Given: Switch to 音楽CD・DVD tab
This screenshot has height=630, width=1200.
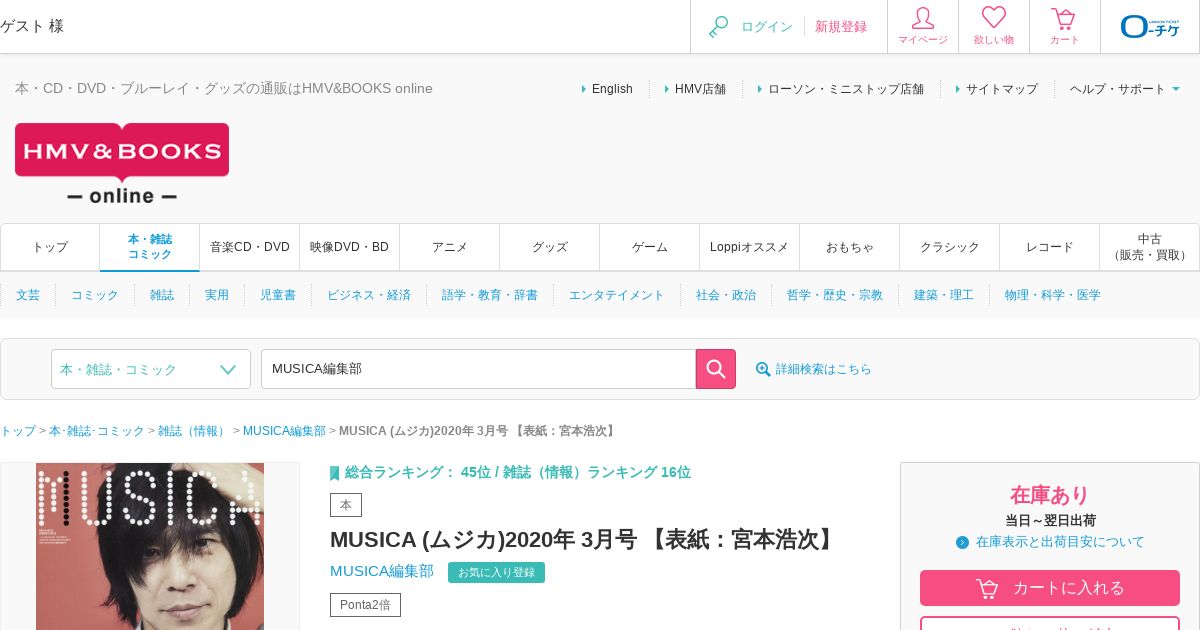Looking at the screenshot, I should [250, 247].
